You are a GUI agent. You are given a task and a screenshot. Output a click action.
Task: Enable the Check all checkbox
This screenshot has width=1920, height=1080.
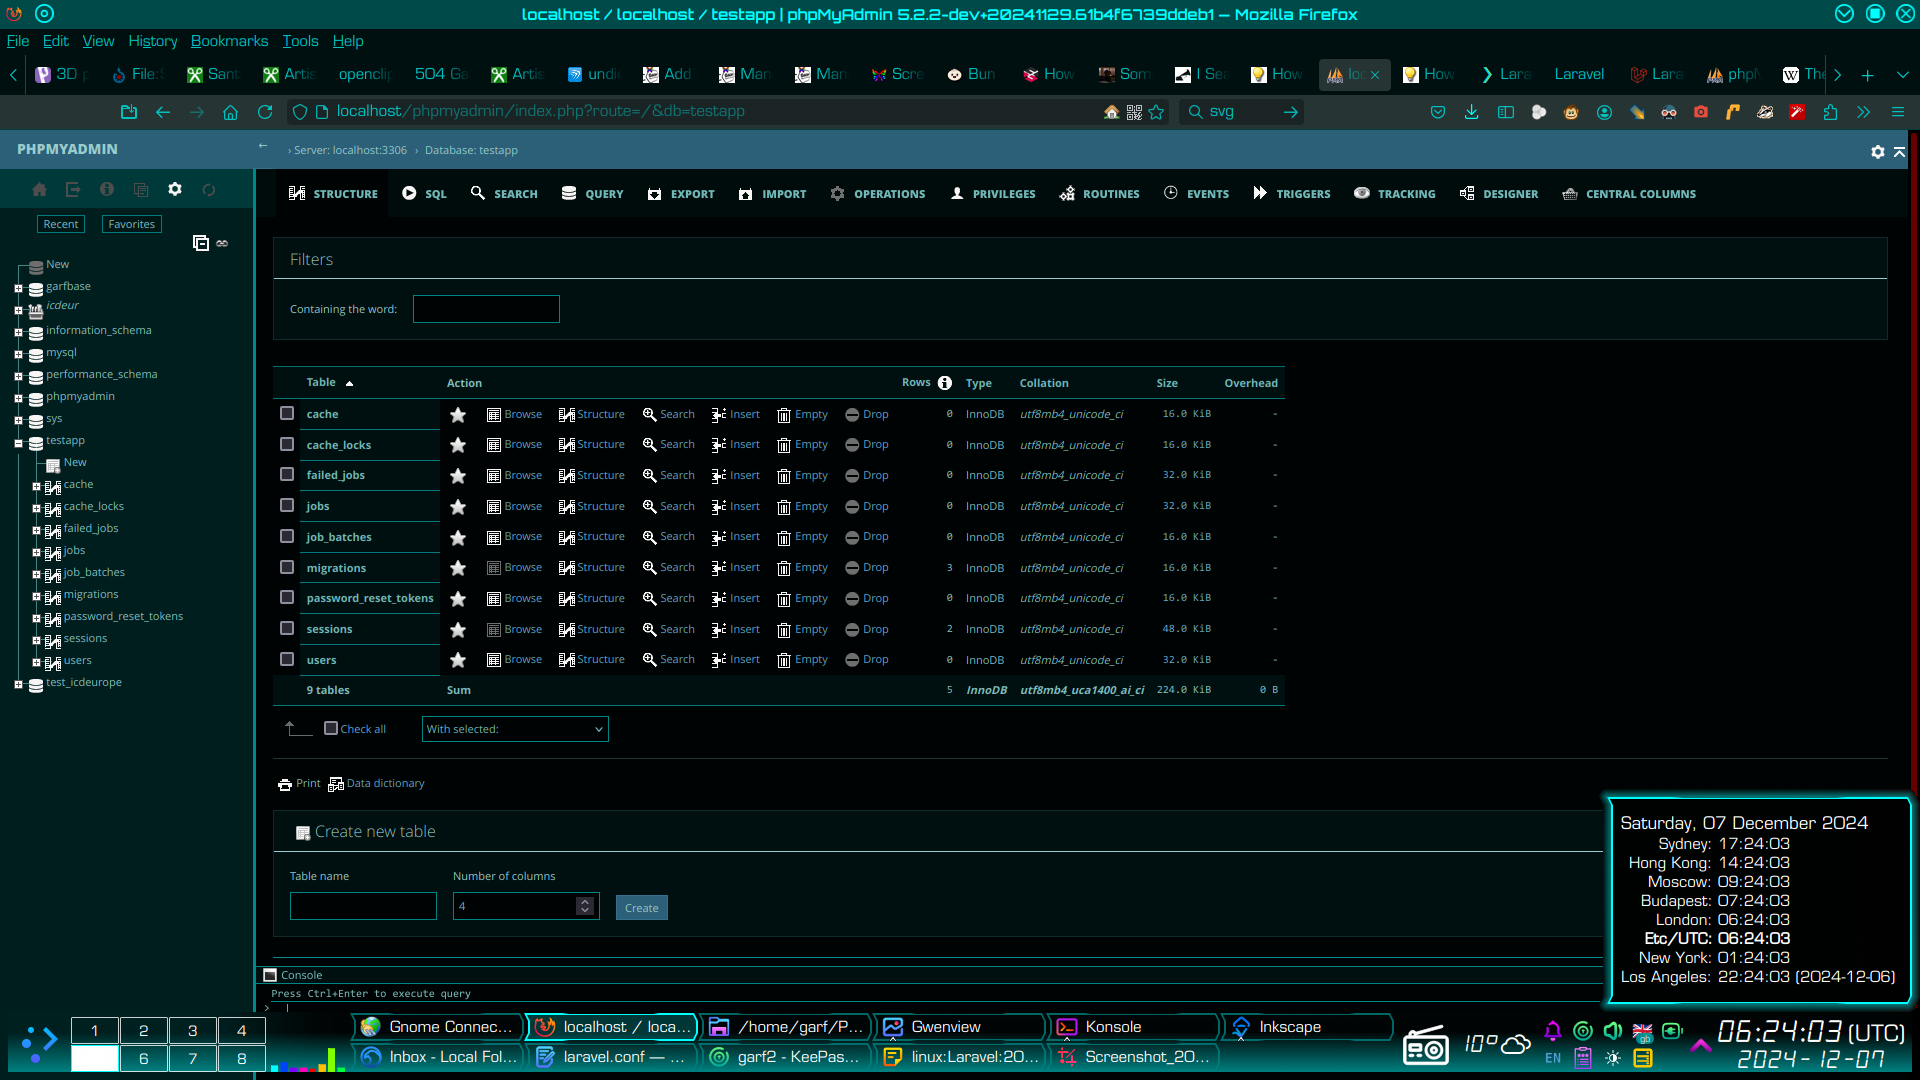click(x=331, y=728)
